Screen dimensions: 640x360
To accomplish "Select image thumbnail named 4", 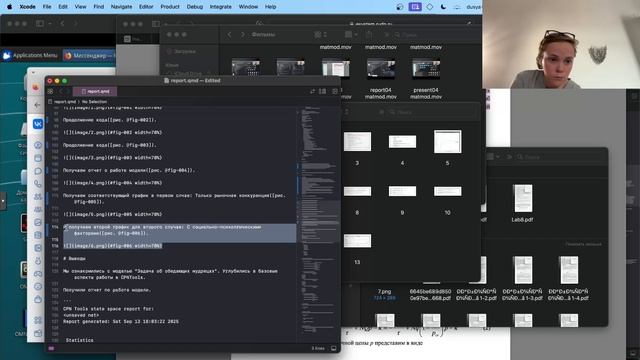I will pyautogui.click(x=402, y=149).
